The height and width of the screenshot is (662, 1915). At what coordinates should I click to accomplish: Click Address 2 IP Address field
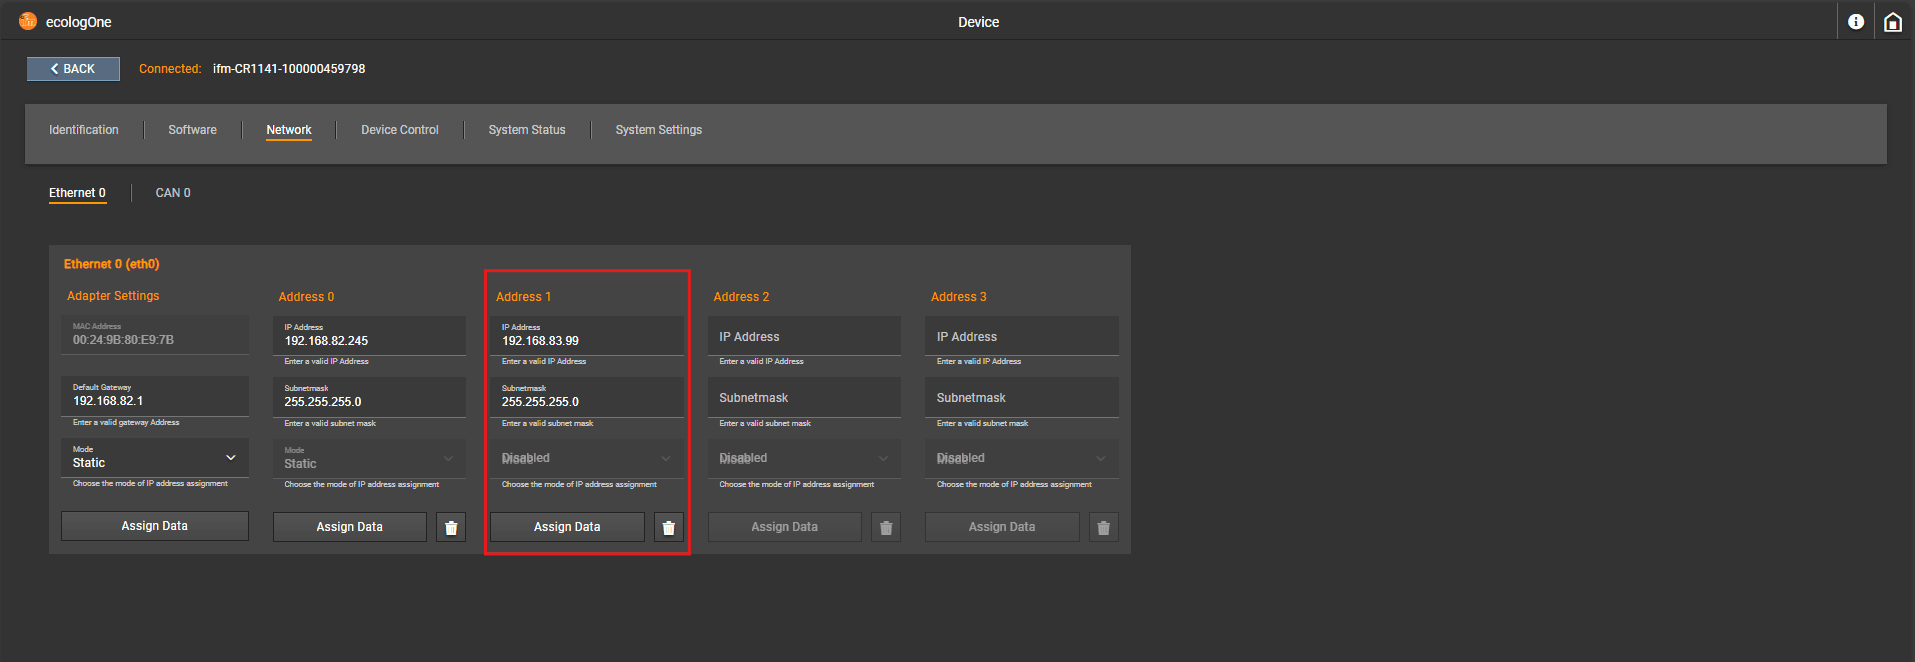803,337
